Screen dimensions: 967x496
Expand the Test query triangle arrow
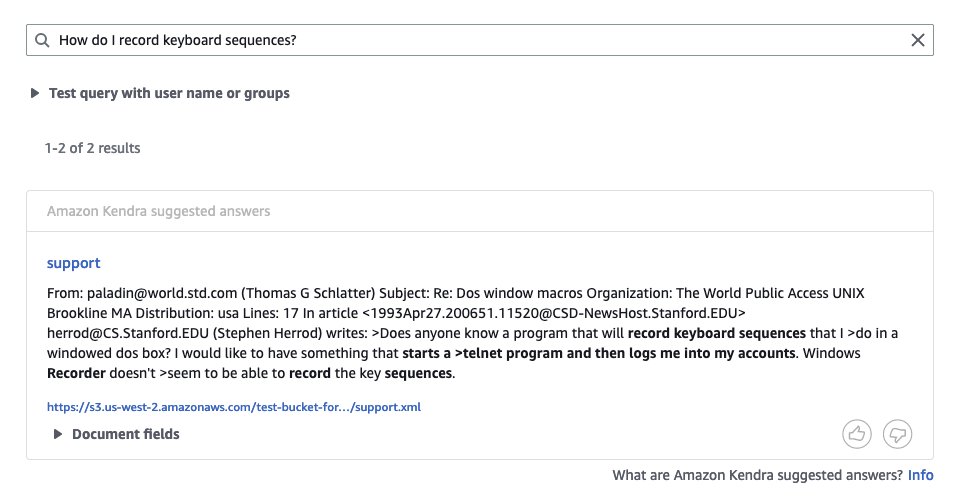[35, 93]
